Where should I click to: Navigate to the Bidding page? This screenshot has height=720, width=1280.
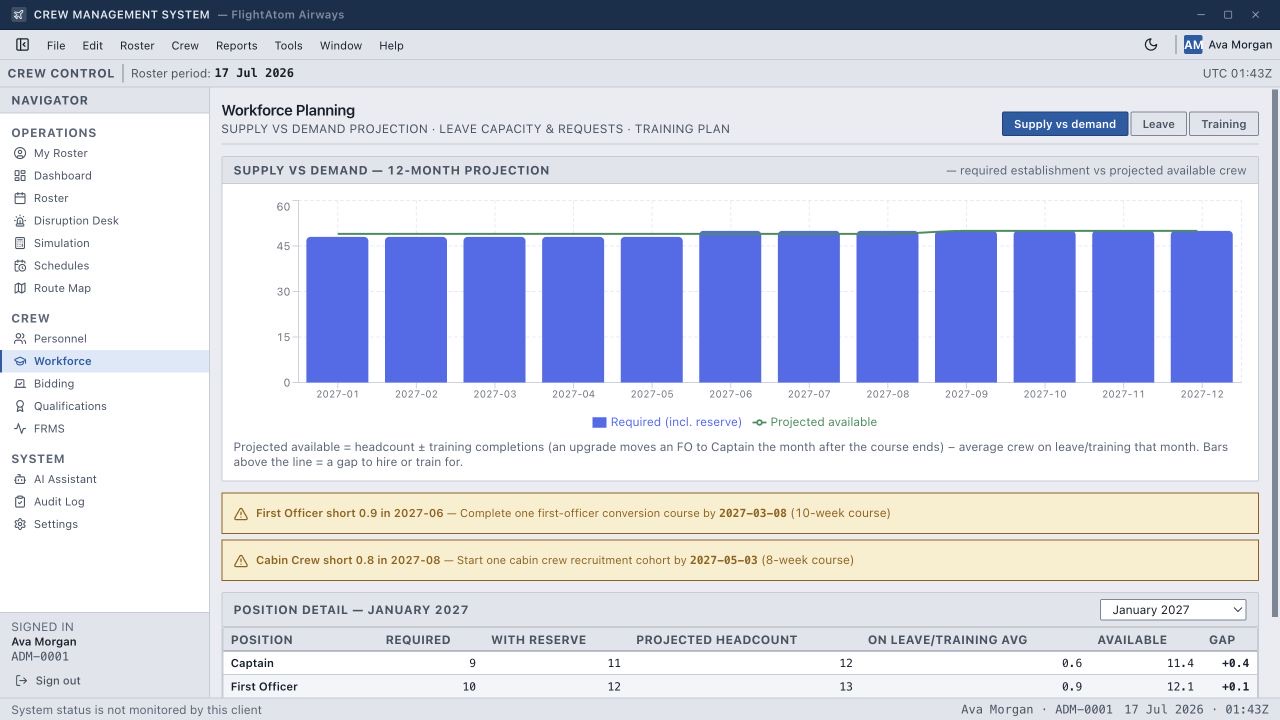(x=105, y=384)
